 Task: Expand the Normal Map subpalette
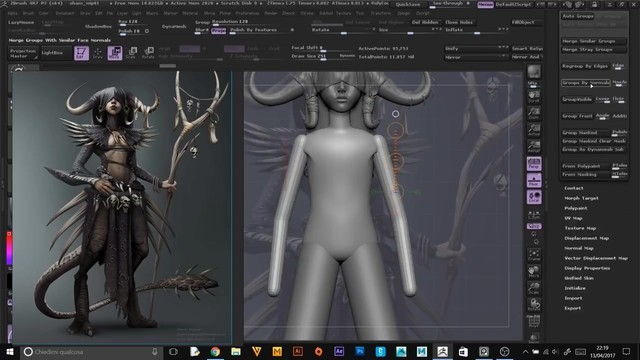point(579,248)
